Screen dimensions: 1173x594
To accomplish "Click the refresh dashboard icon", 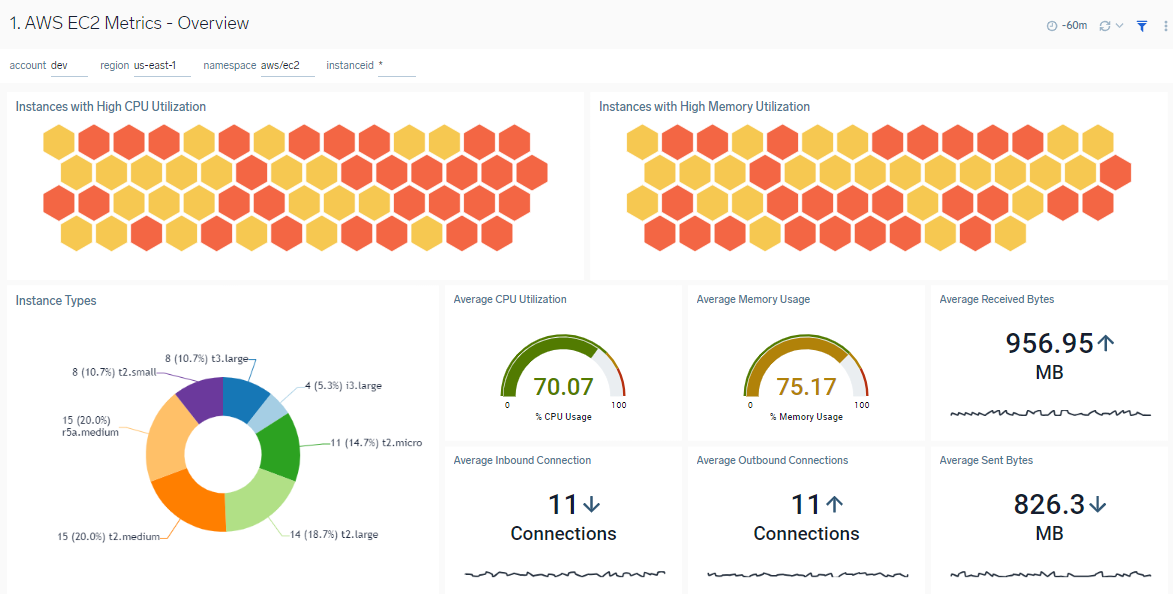I will pyautogui.click(x=1104, y=25).
